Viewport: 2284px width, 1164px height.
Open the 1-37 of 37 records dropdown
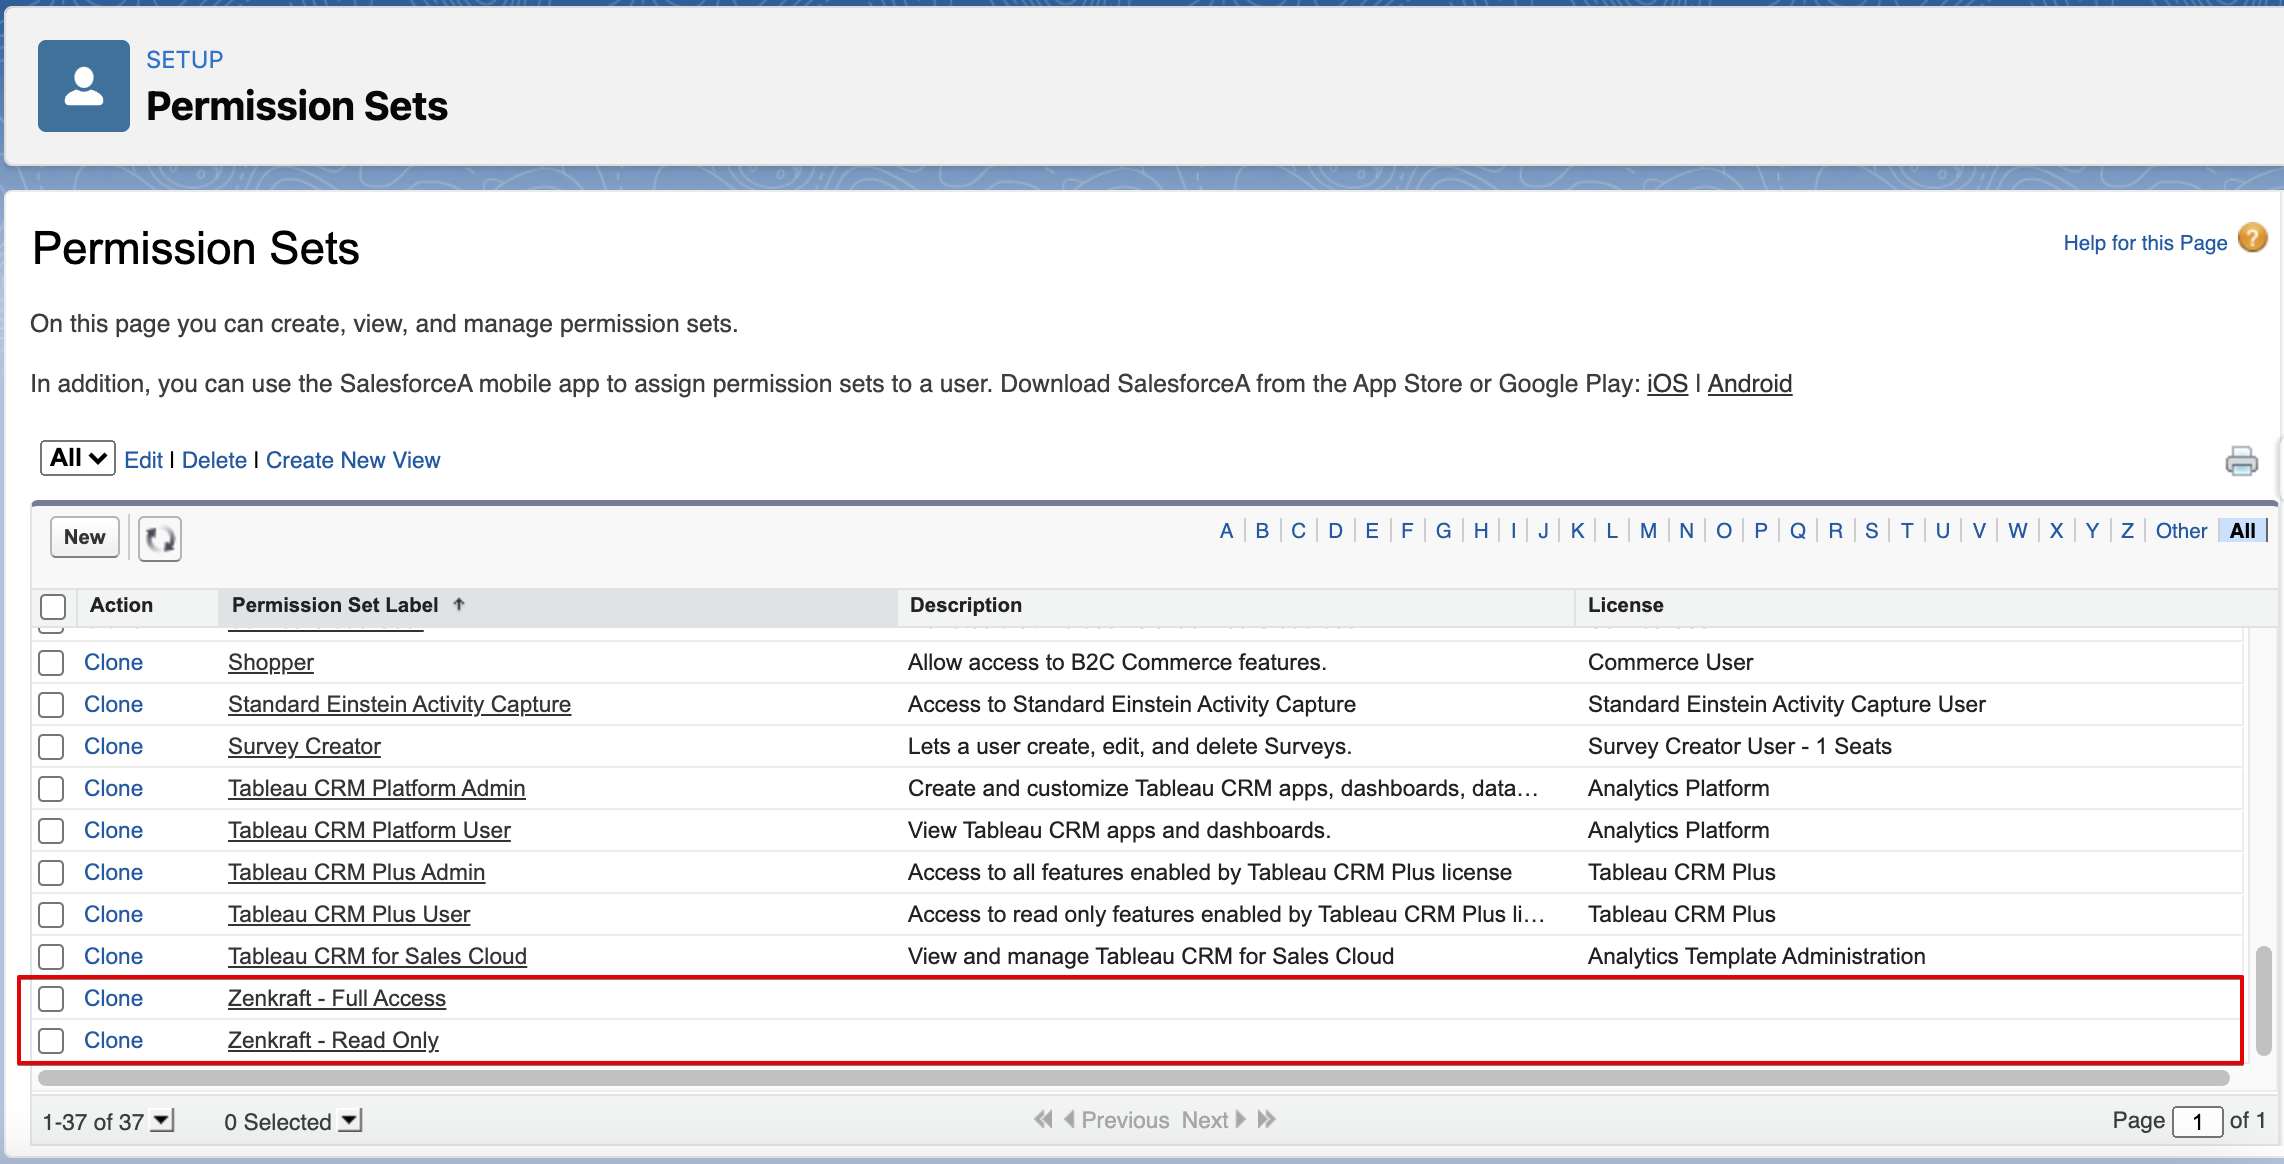163,1121
